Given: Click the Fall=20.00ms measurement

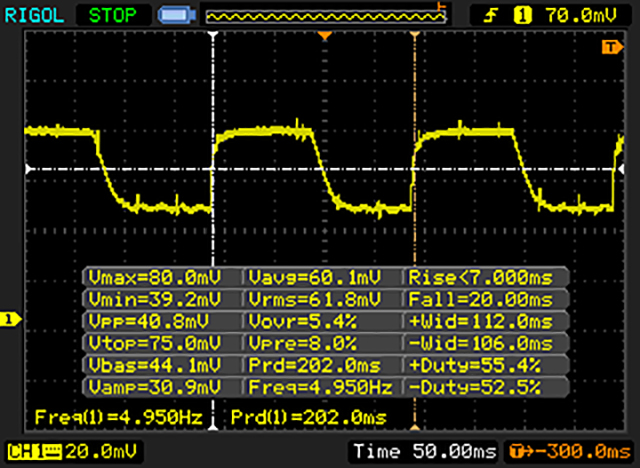Looking at the screenshot, I should 480,299.
